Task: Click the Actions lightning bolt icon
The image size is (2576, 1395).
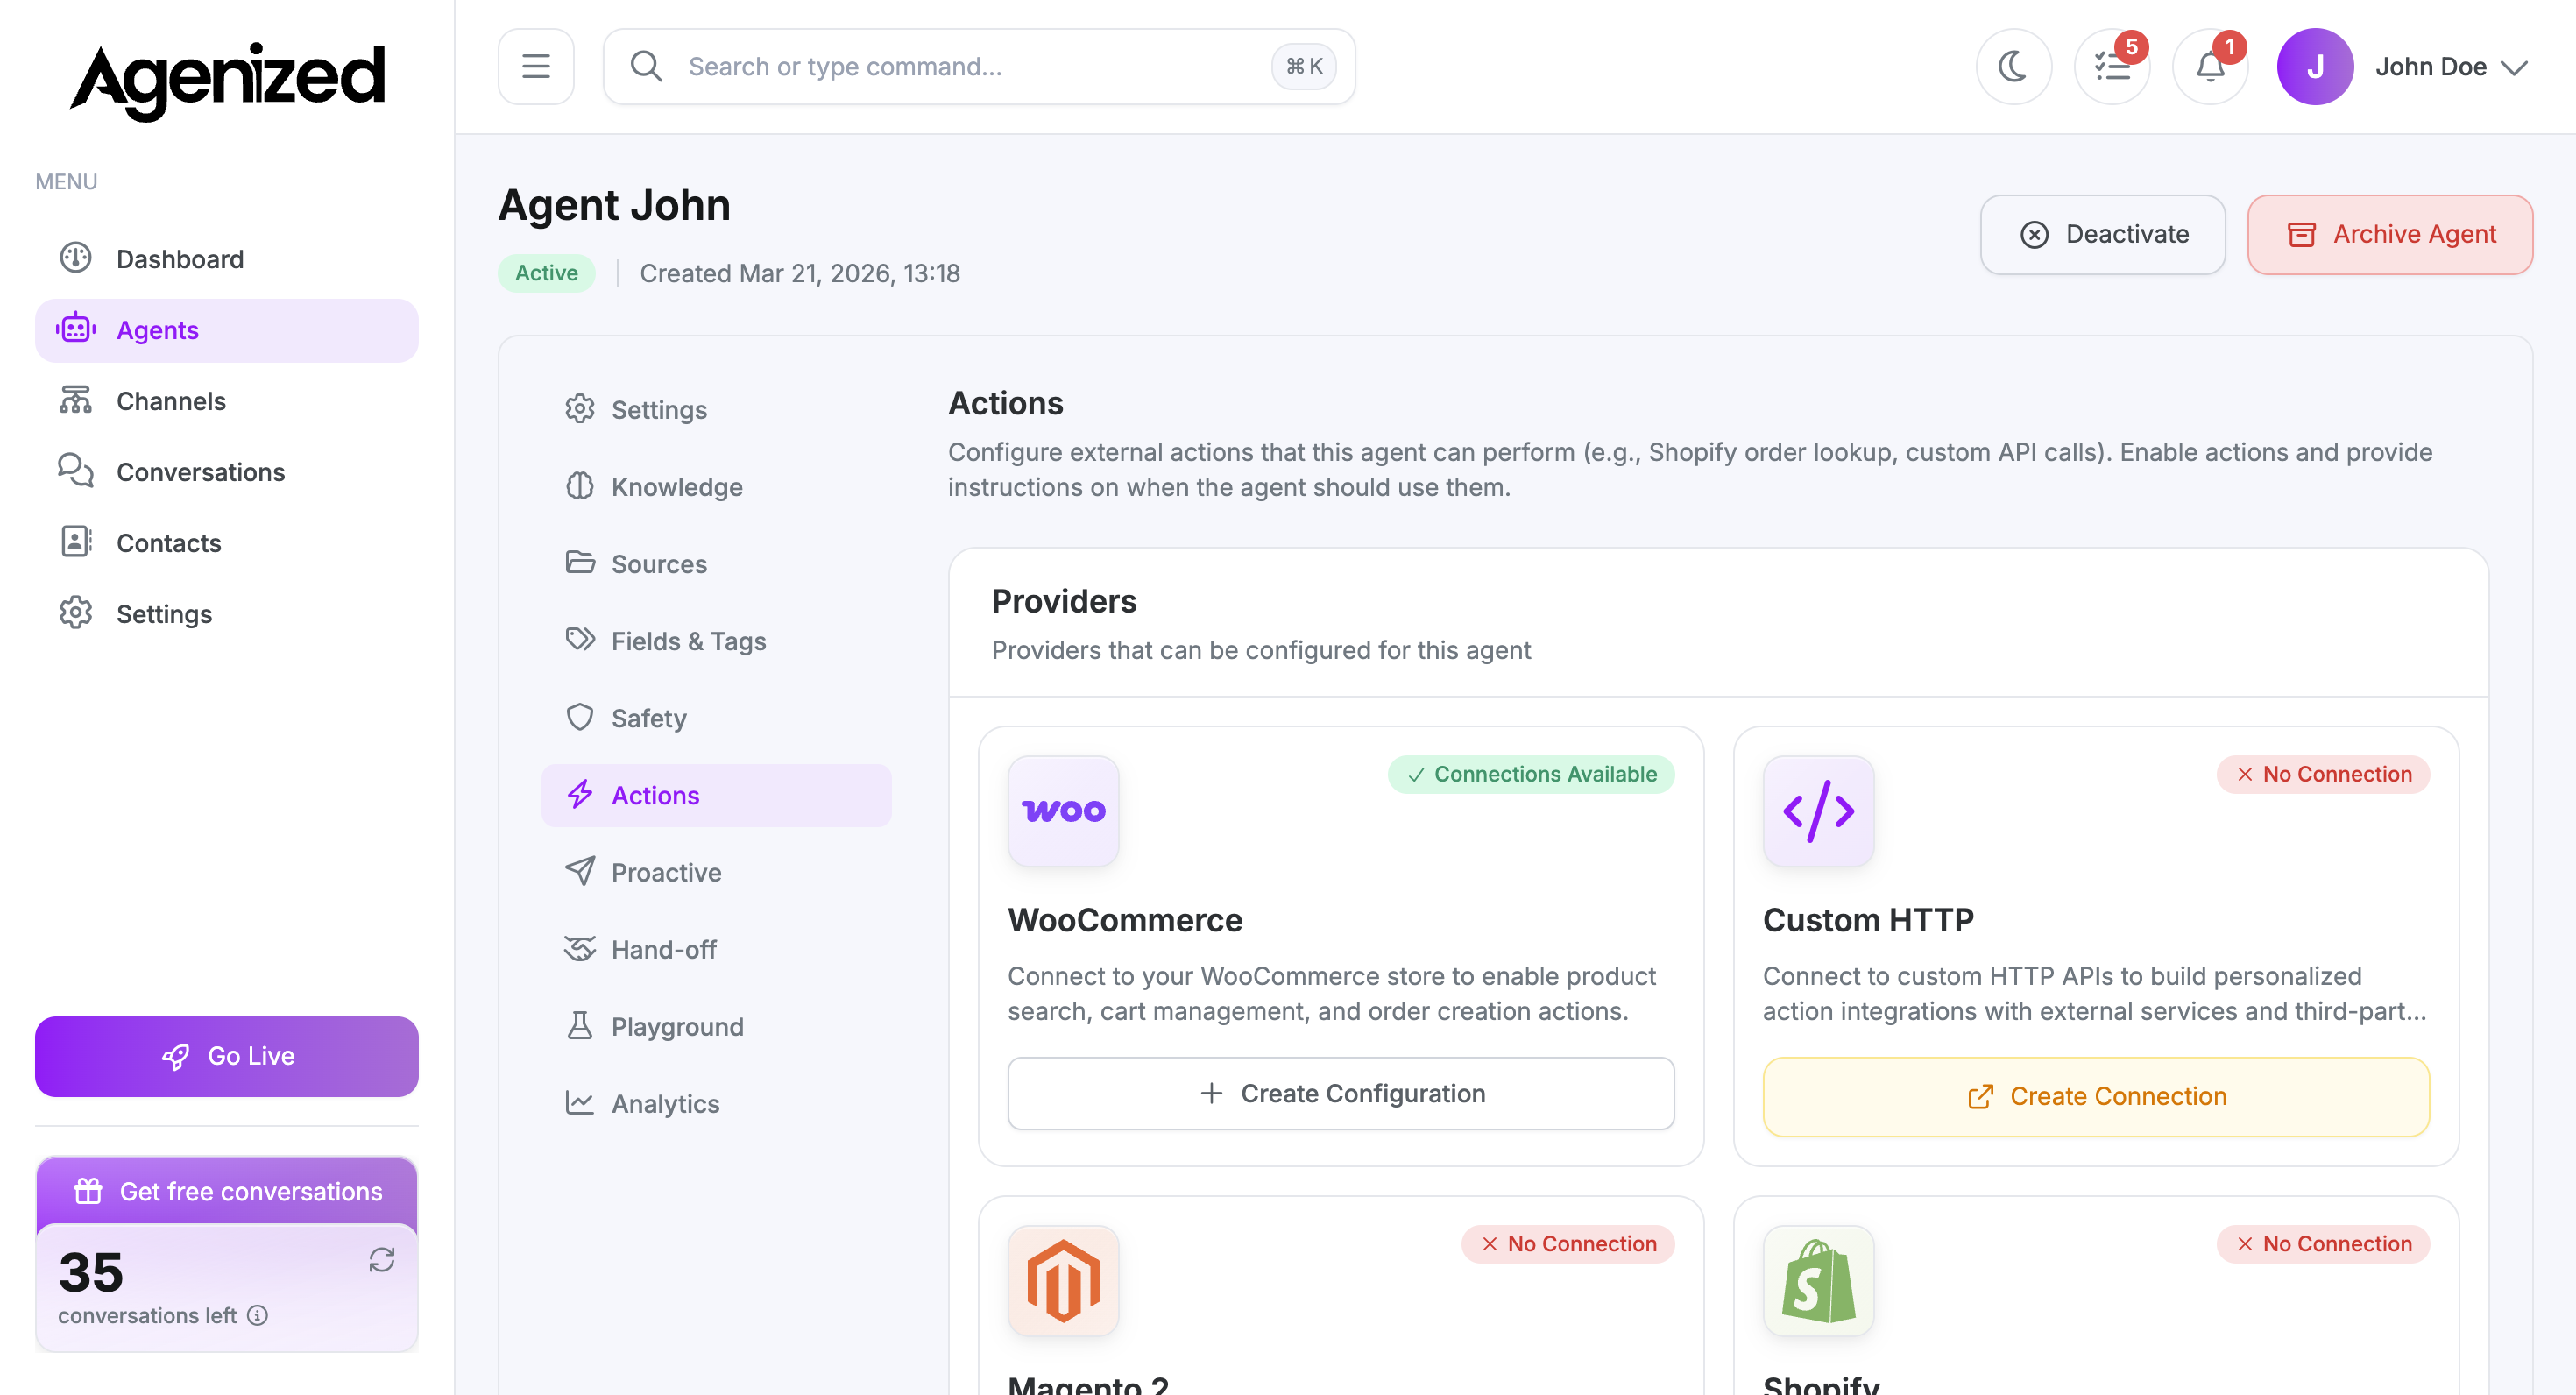Action: pyautogui.click(x=580, y=794)
